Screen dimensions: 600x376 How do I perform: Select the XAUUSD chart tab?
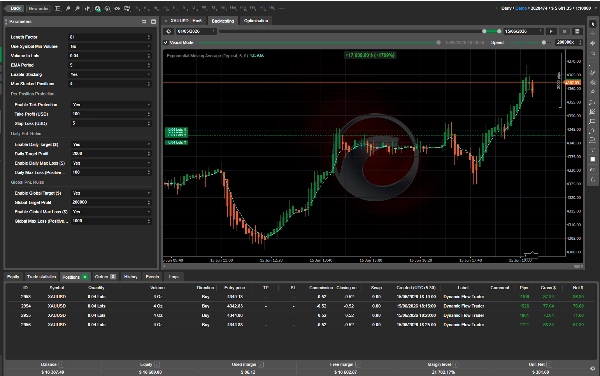point(185,21)
